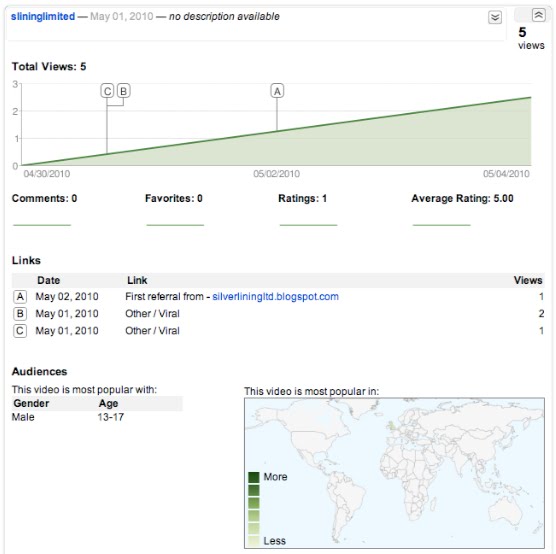Image resolution: width=556 pixels, height=554 pixels.
Task: Click the 5 views counter
Action: click(531, 38)
